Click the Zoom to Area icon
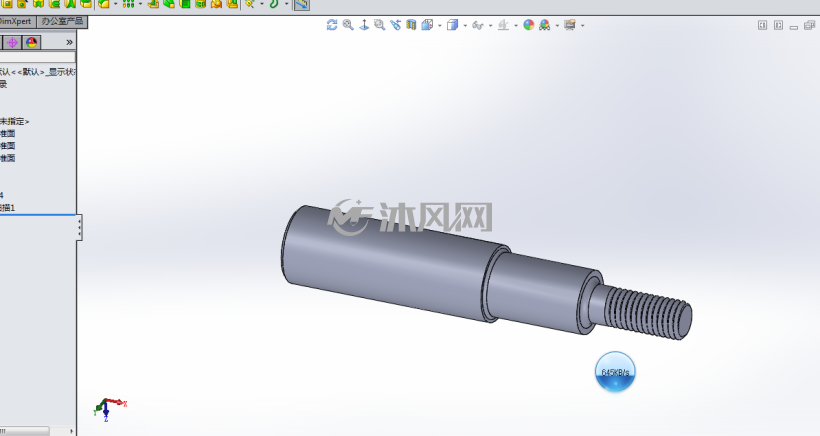This screenshot has height=436, width=820. point(380,25)
